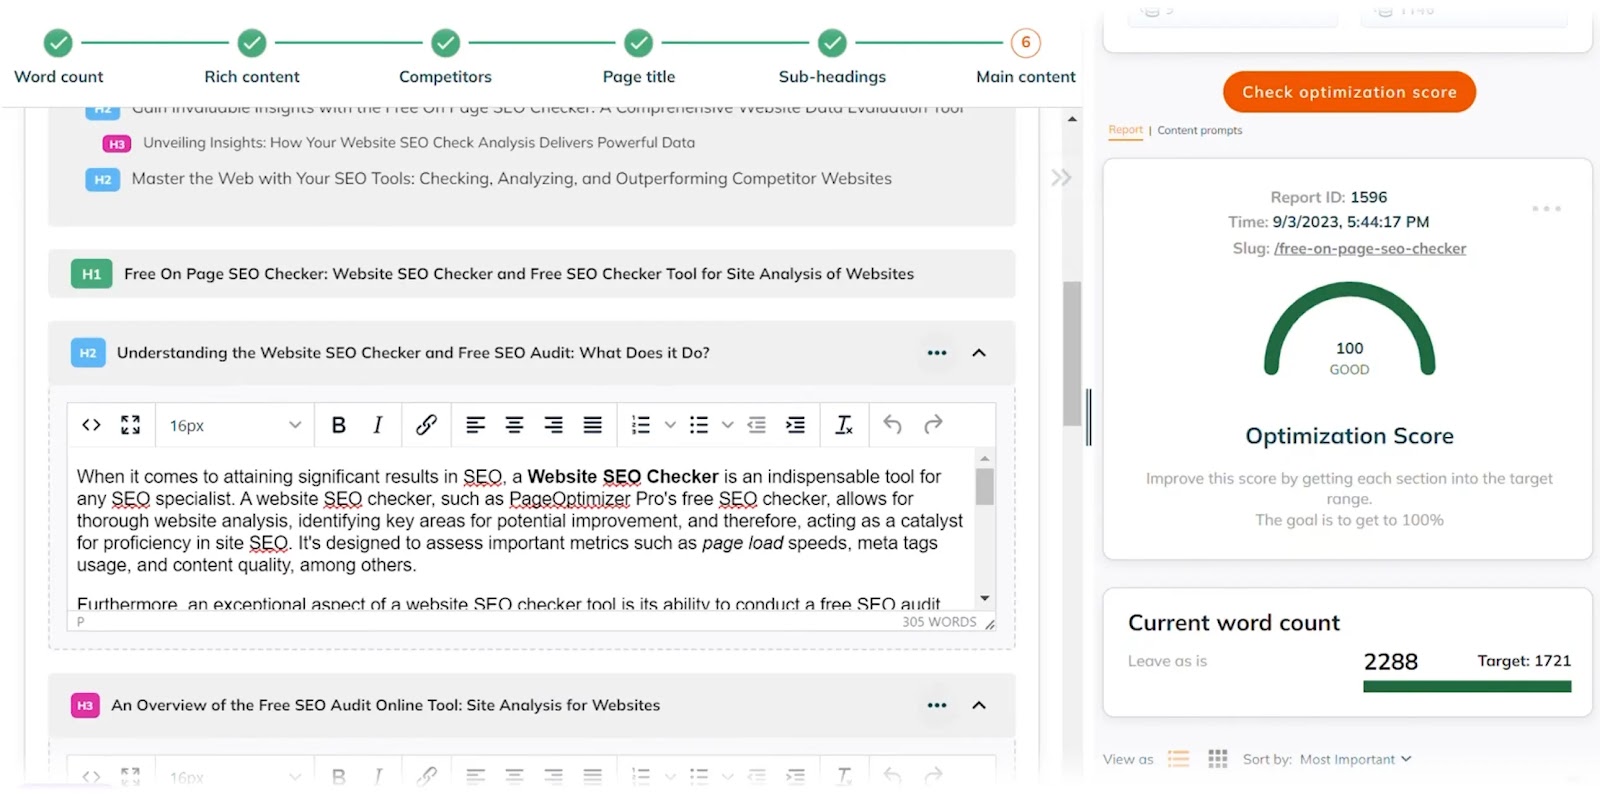Center align the paragraph text
The height and width of the screenshot is (794, 1600).
pos(514,425)
